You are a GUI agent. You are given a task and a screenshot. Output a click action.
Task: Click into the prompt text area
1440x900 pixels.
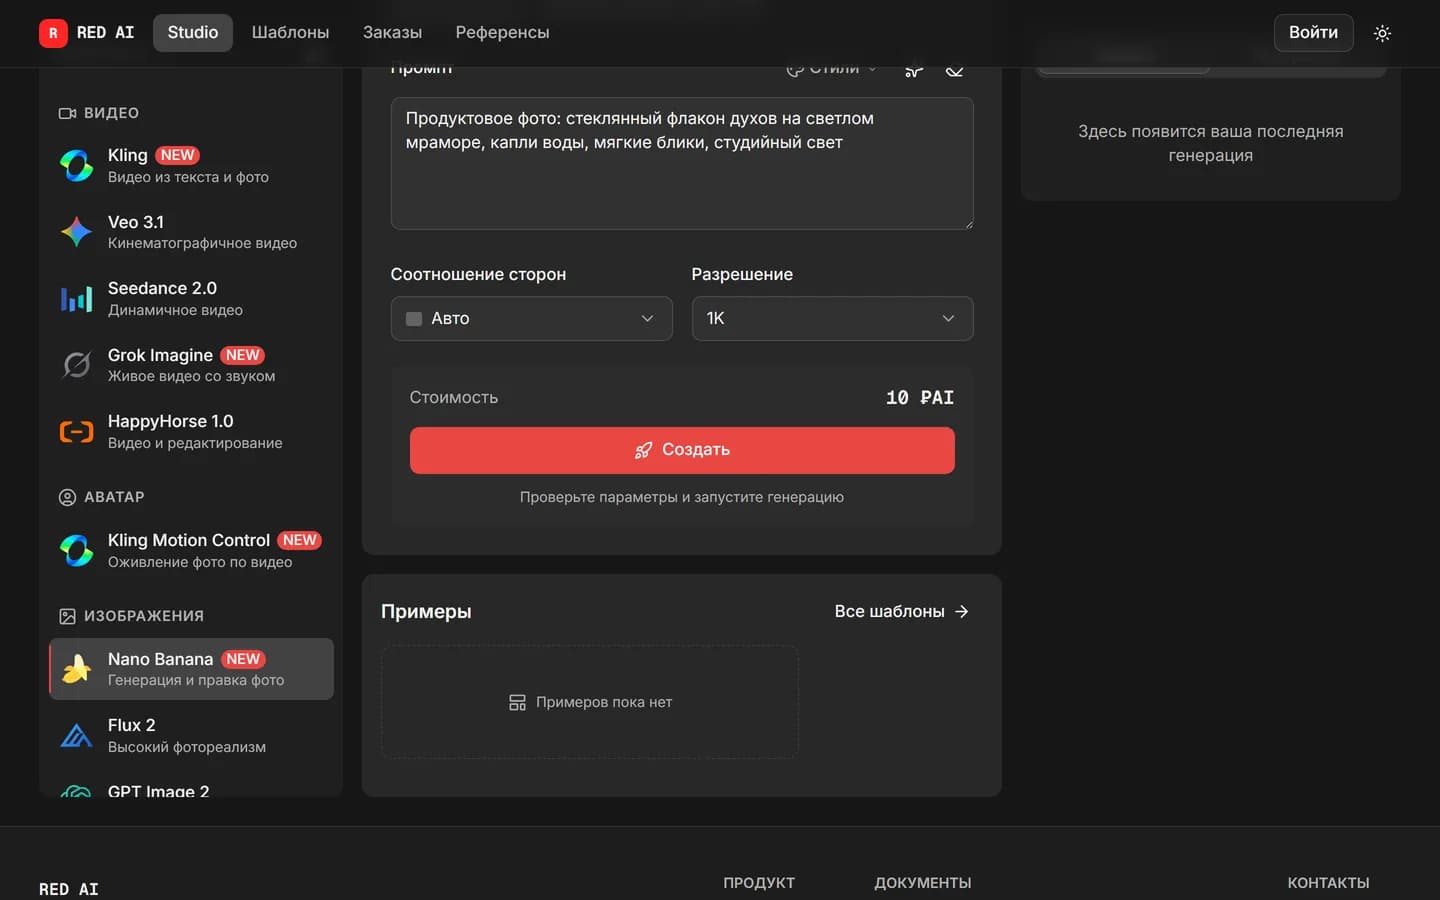682,163
